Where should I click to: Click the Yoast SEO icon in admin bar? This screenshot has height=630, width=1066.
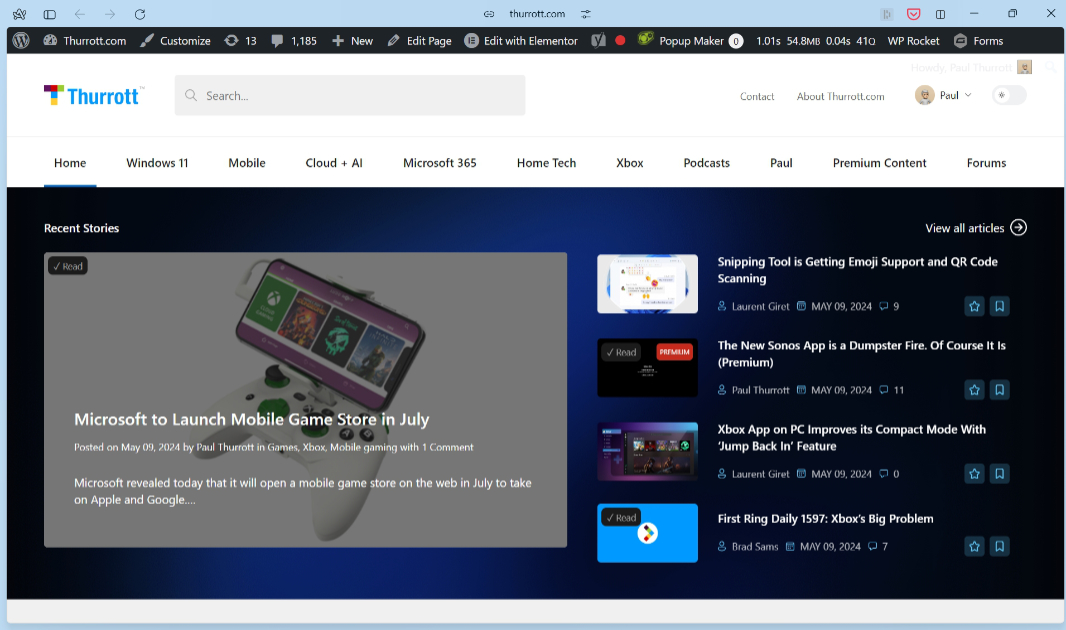(598, 41)
